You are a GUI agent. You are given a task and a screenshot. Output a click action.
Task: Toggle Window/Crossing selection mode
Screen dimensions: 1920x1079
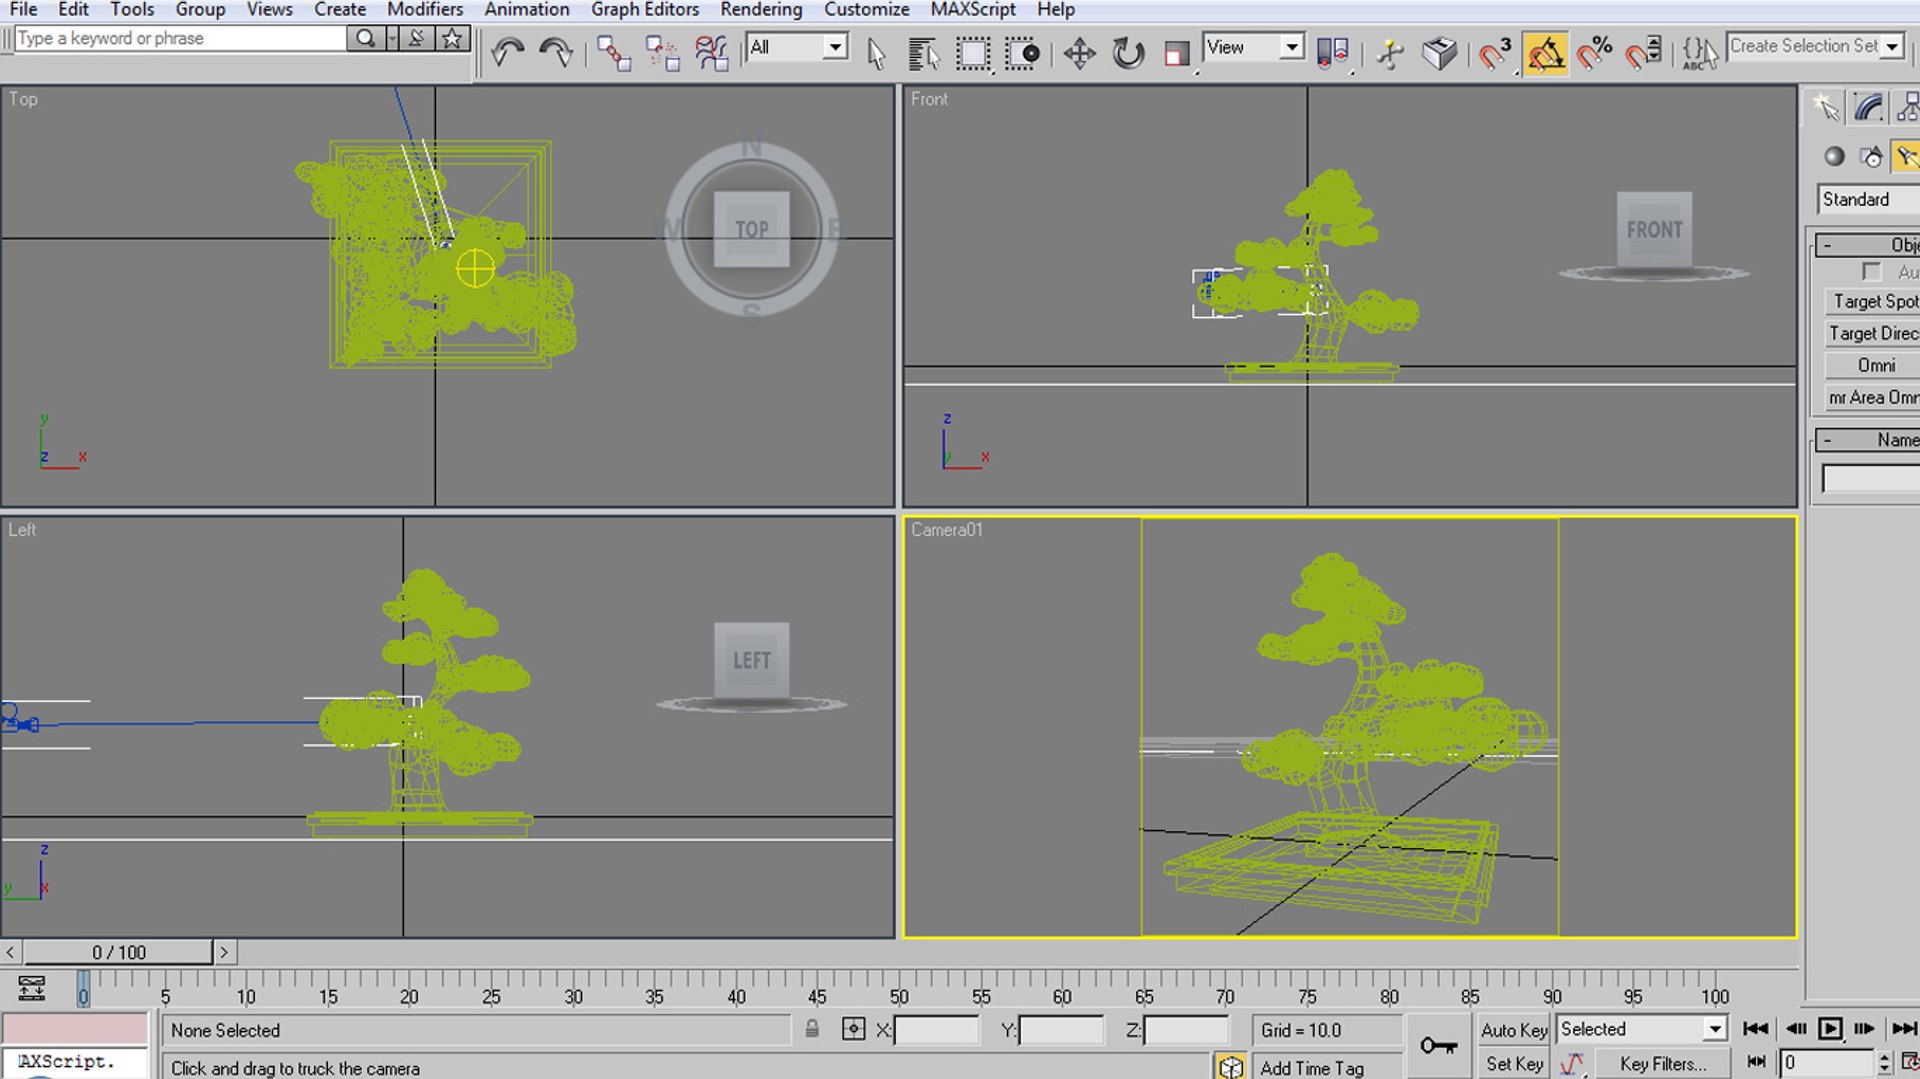tap(1022, 52)
